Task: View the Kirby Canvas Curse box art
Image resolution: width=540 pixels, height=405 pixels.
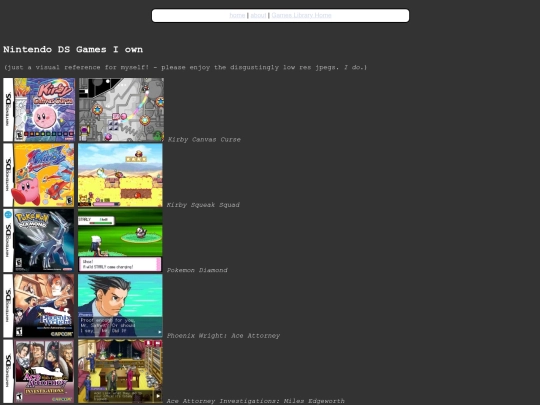Action: [39, 110]
